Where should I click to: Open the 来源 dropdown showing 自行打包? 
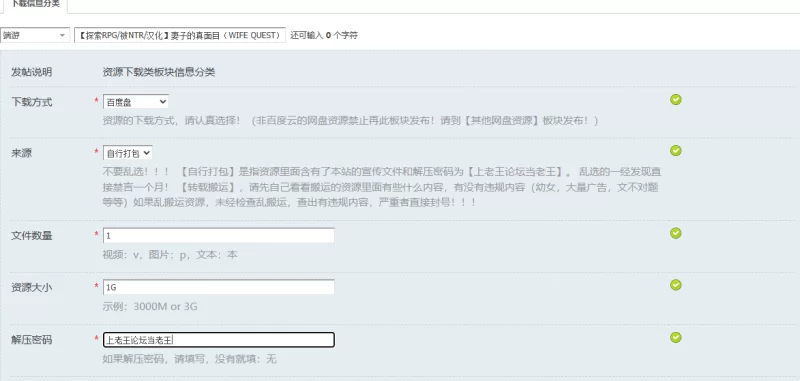[x=128, y=153]
